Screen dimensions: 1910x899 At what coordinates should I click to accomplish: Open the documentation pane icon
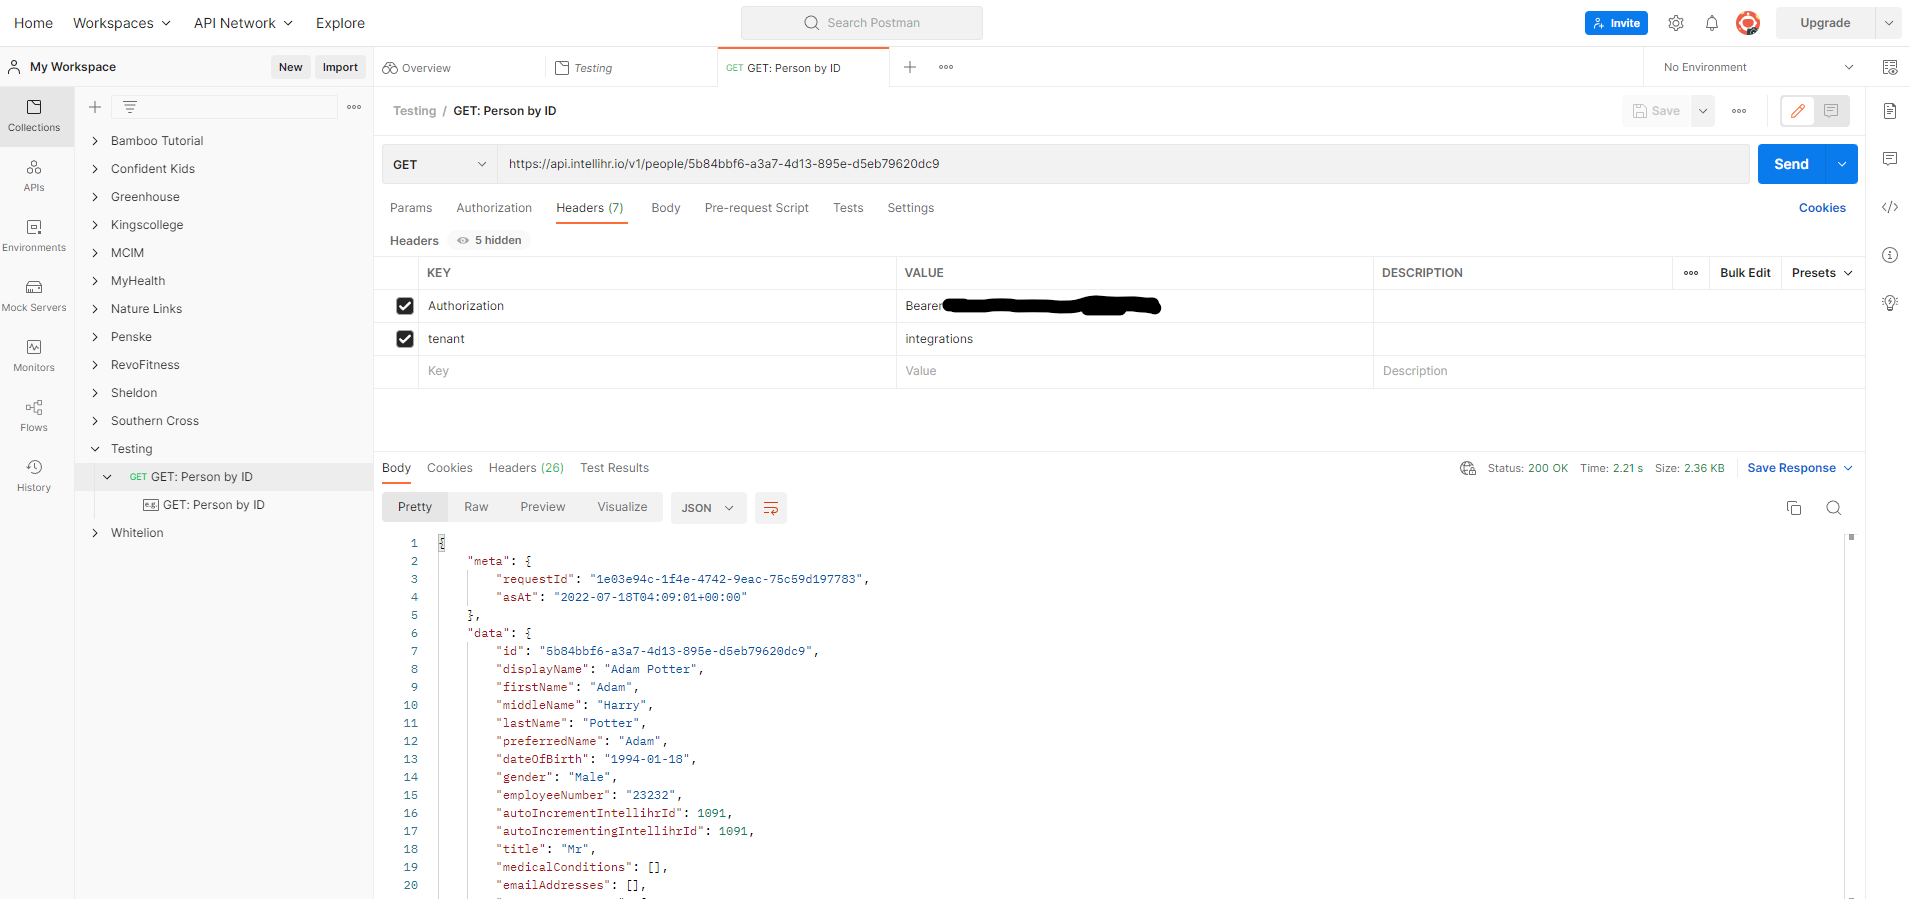[x=1890, y=111]
